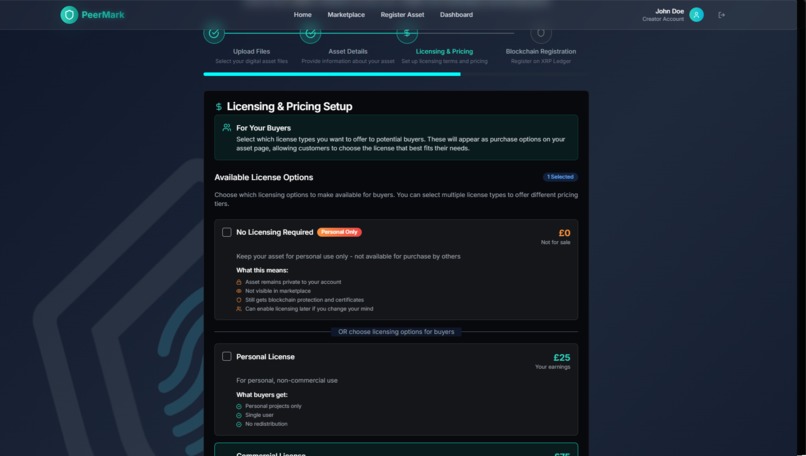This screenshot has height=456, width=806.
Task: Open the Dashboard nav item
Action: click(x=456, y=15)
